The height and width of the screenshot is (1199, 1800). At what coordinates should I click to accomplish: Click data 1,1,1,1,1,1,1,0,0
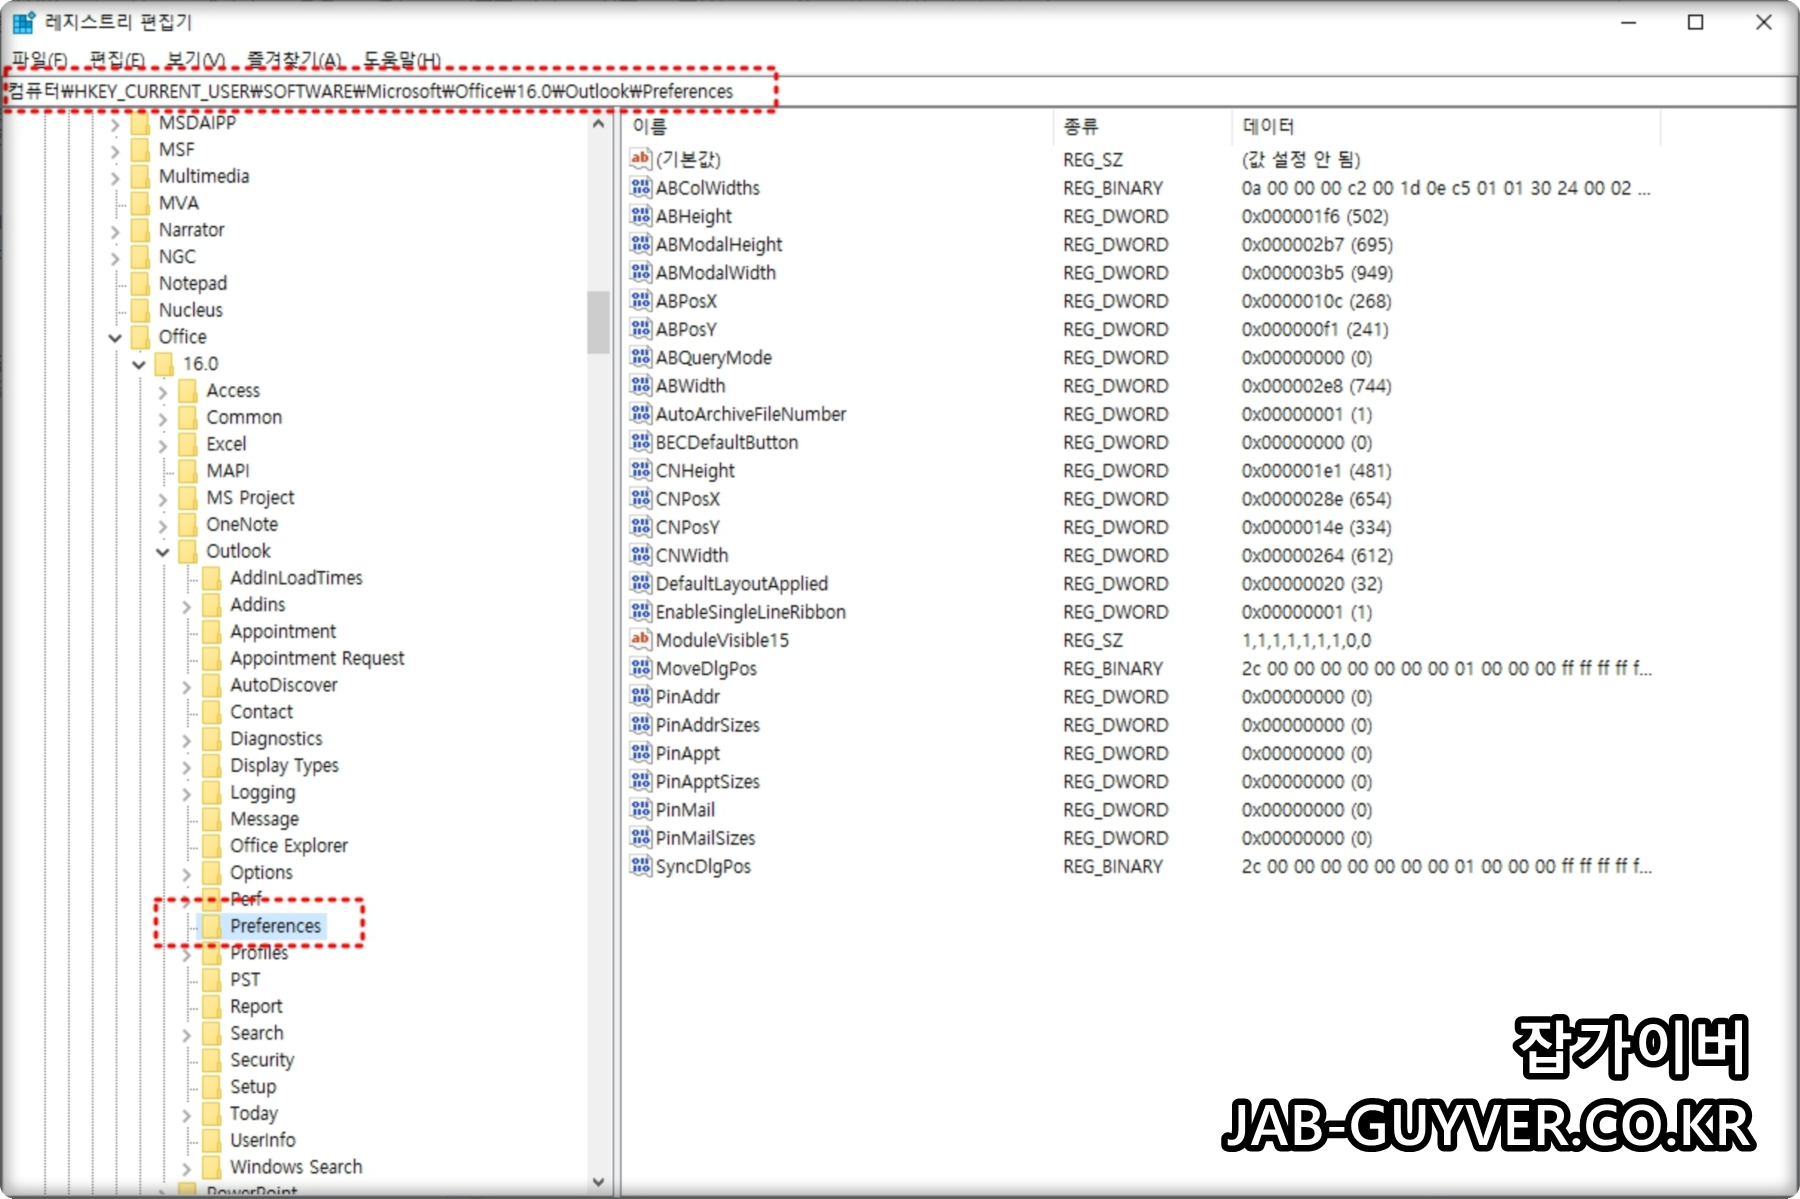click(x=1306, y=640)
